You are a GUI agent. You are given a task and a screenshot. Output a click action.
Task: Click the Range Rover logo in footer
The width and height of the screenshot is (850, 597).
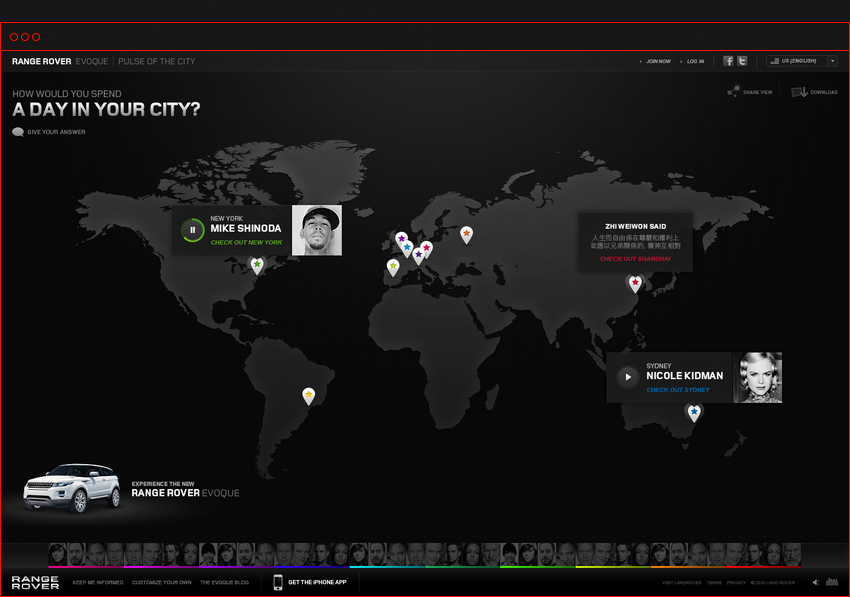tap(35, 582)
